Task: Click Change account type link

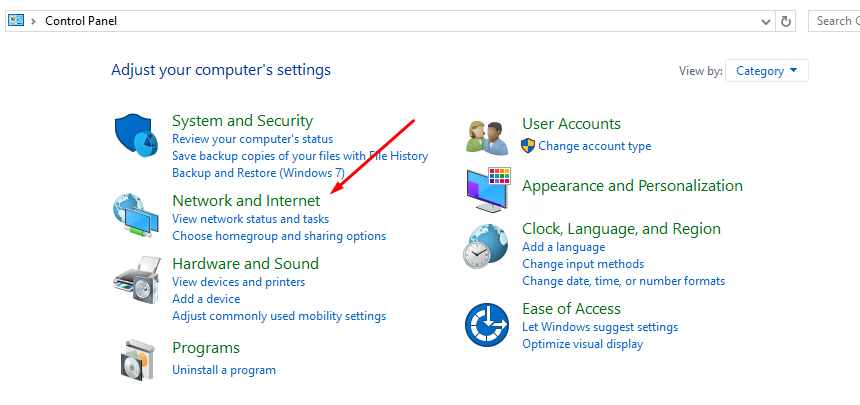Action: 595,146
